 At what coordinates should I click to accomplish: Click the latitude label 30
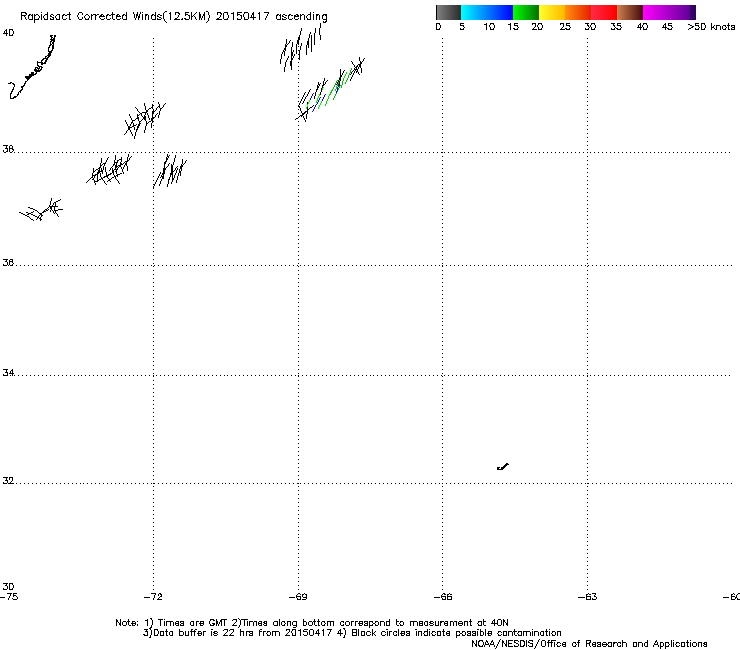pos(8,587)
